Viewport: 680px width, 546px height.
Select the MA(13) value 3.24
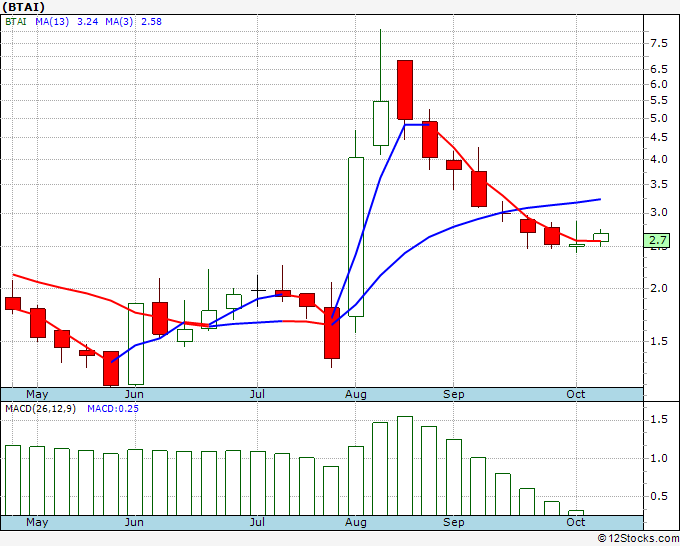pyautogui.click(x=88, y=21)
